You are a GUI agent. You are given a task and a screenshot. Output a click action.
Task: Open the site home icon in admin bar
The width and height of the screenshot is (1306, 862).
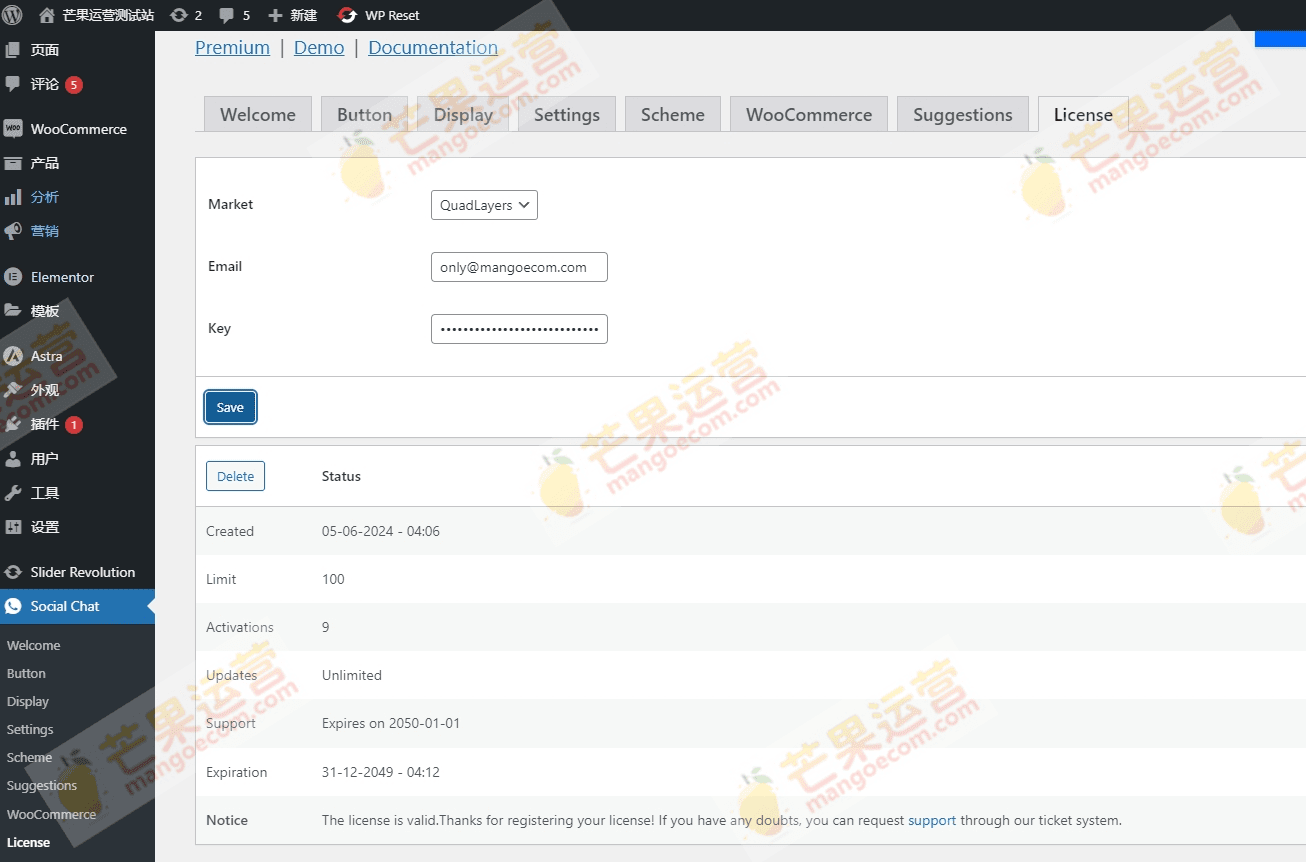[x=47, y=15]
